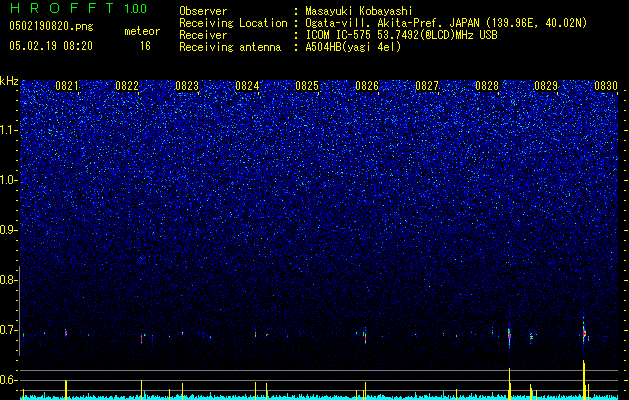
Task: Click the 0829 time marker
Action: coord(546,86)
